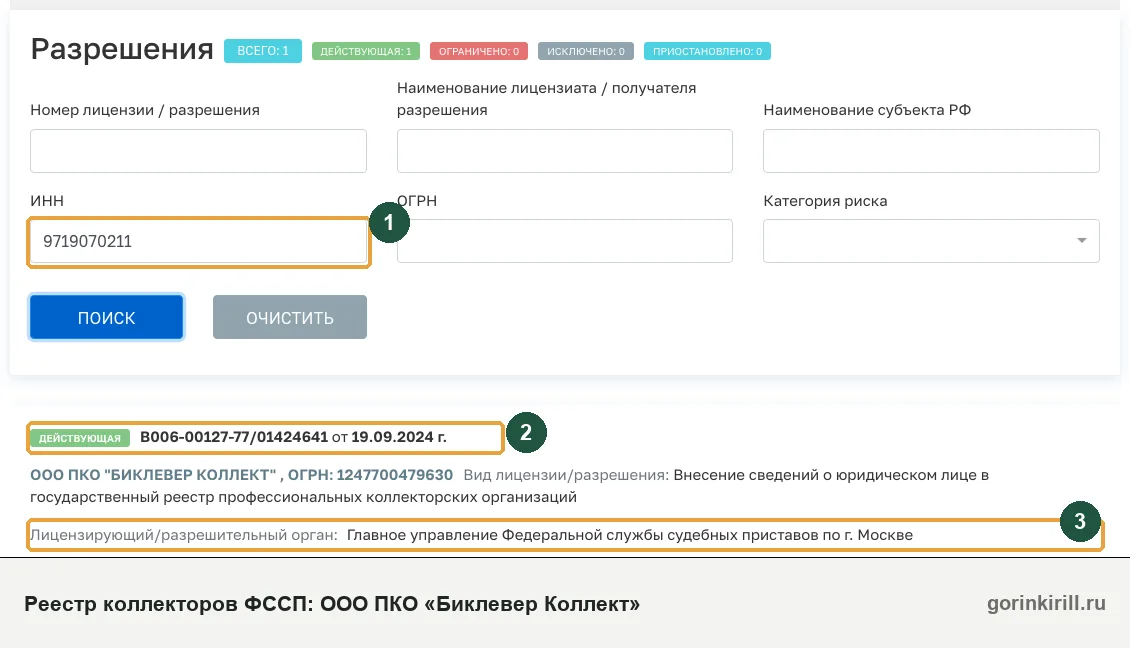This screenshot has width=1130, height=648.
Task: Click the Разрешения page heading
Action: [x=122, y=50]
